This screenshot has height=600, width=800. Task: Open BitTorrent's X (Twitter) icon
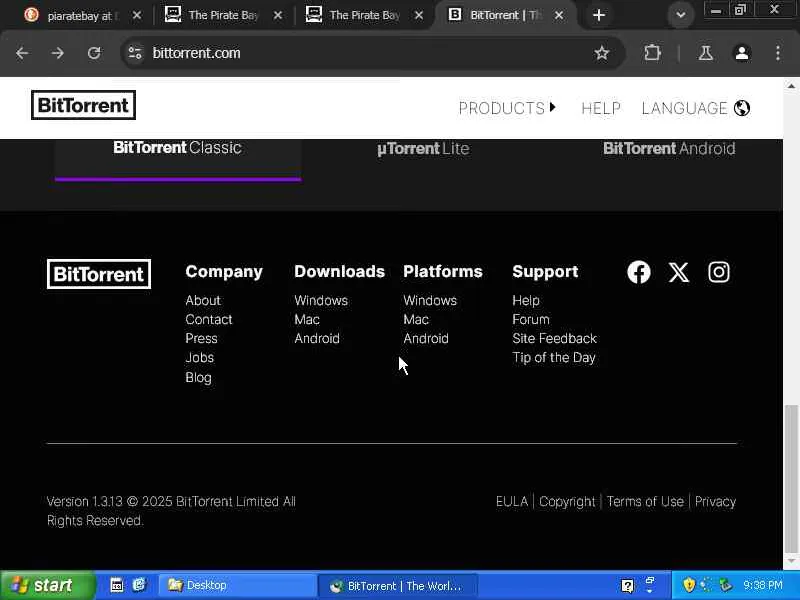tap(679, 272)
